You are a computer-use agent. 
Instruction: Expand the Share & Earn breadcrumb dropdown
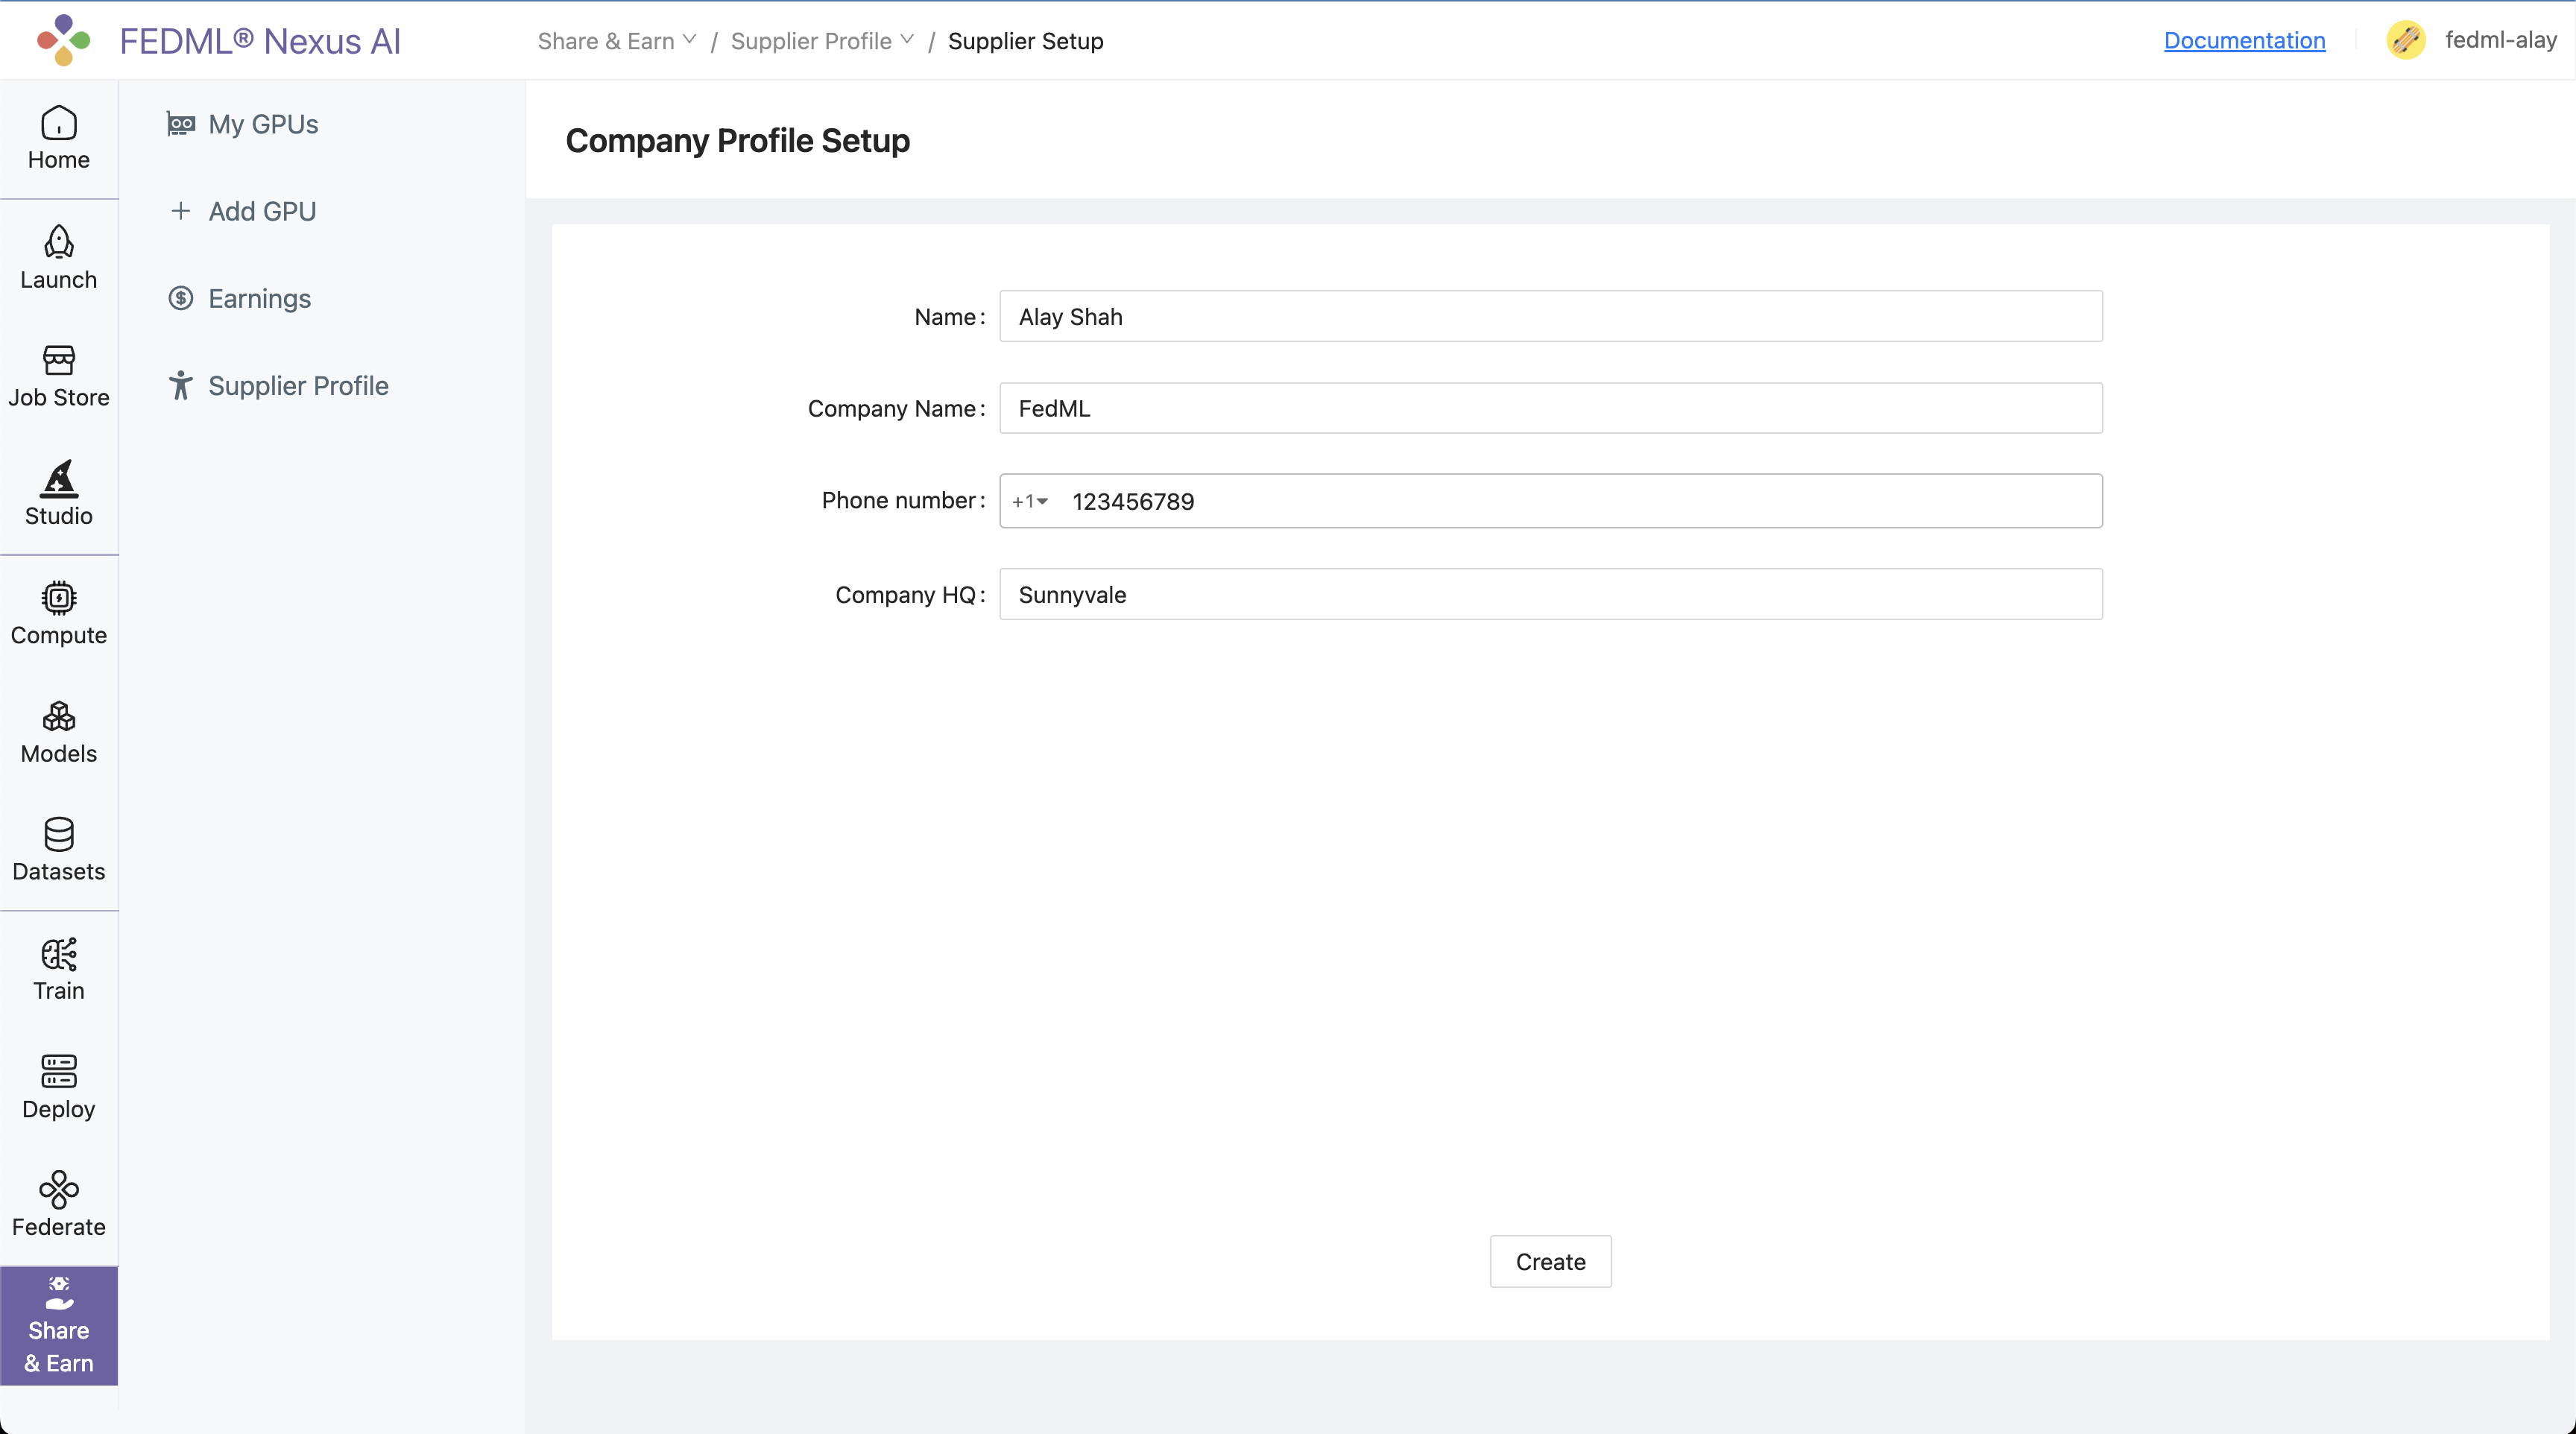pos(616,41)
